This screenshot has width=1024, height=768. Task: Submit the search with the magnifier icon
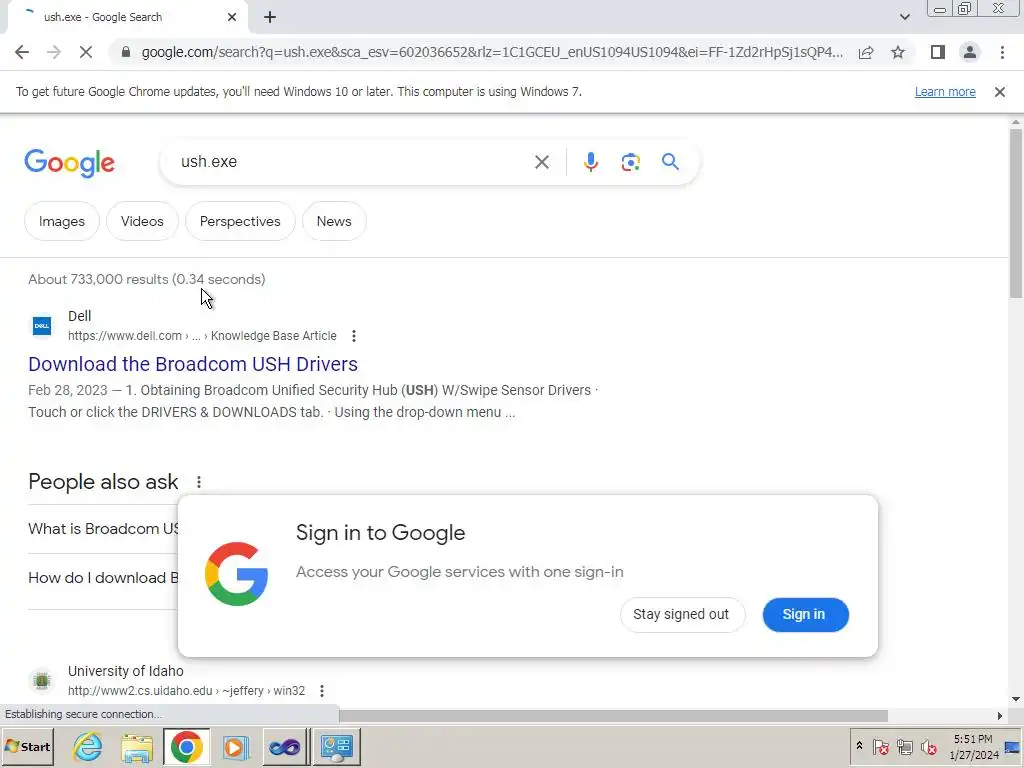click(670, 162)
